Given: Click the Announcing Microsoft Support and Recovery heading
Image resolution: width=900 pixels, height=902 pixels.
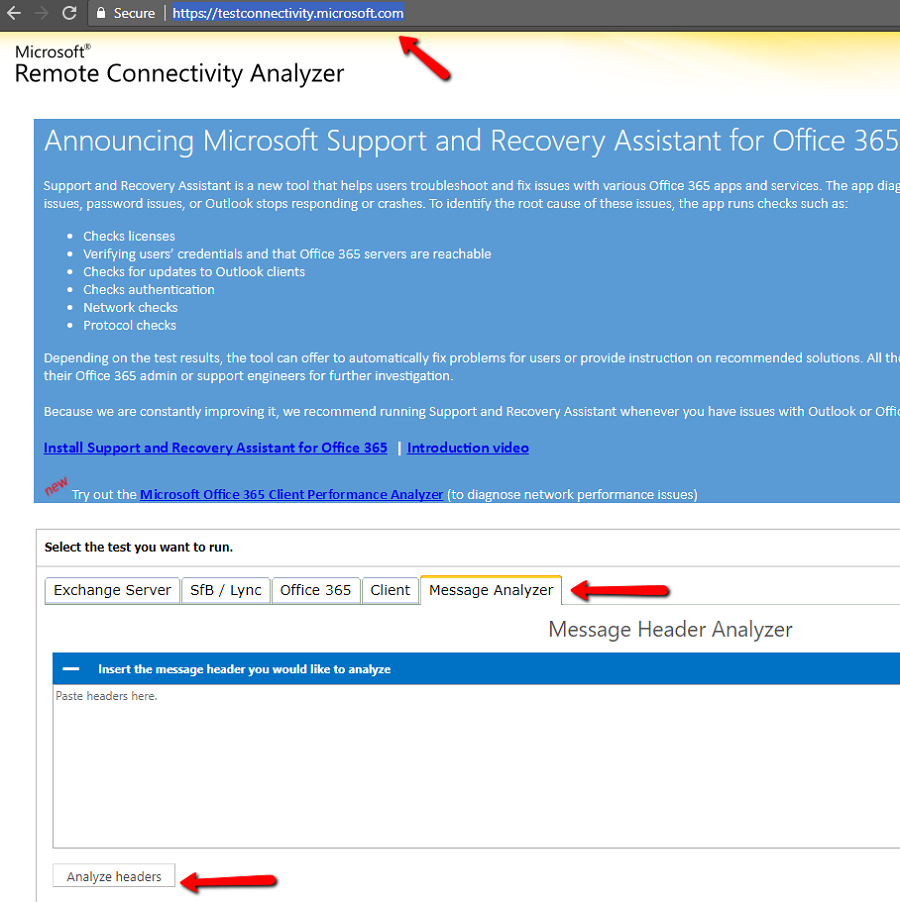Looking at the screenshot, I should (471, 141).
